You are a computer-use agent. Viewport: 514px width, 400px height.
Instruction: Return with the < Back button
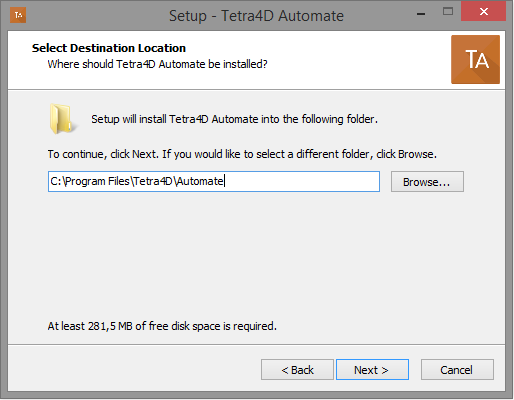point(297,369)
